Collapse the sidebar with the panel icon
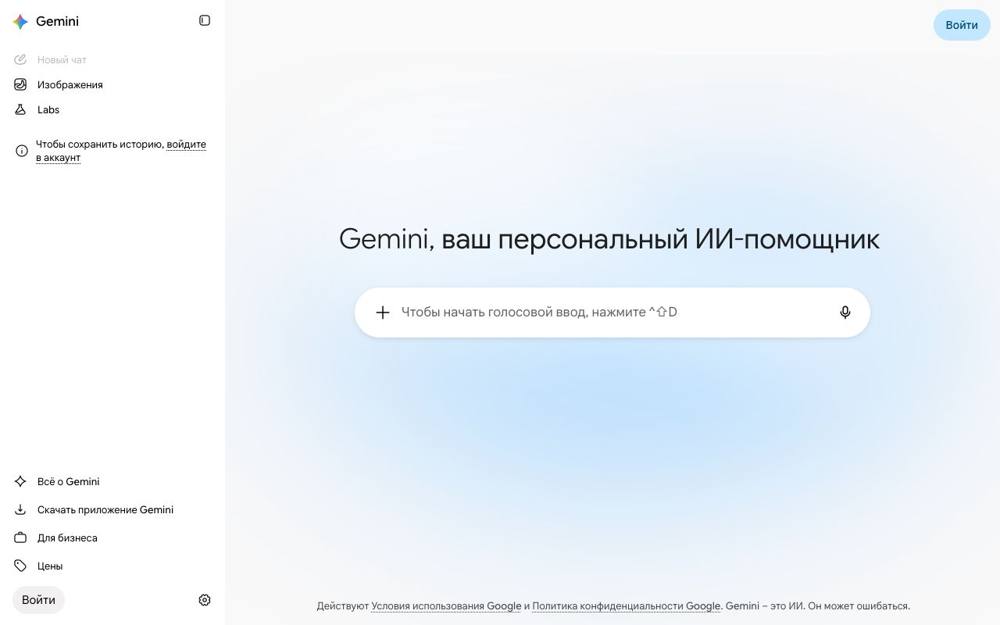The height and width of the screenshot is (625, 1000). tap(204, 20)
